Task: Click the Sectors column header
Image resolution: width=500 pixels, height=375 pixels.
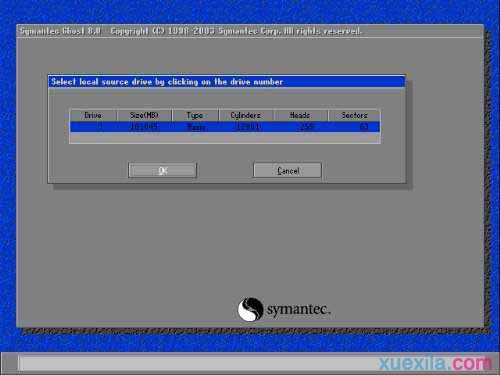Action: pos(354,115)
